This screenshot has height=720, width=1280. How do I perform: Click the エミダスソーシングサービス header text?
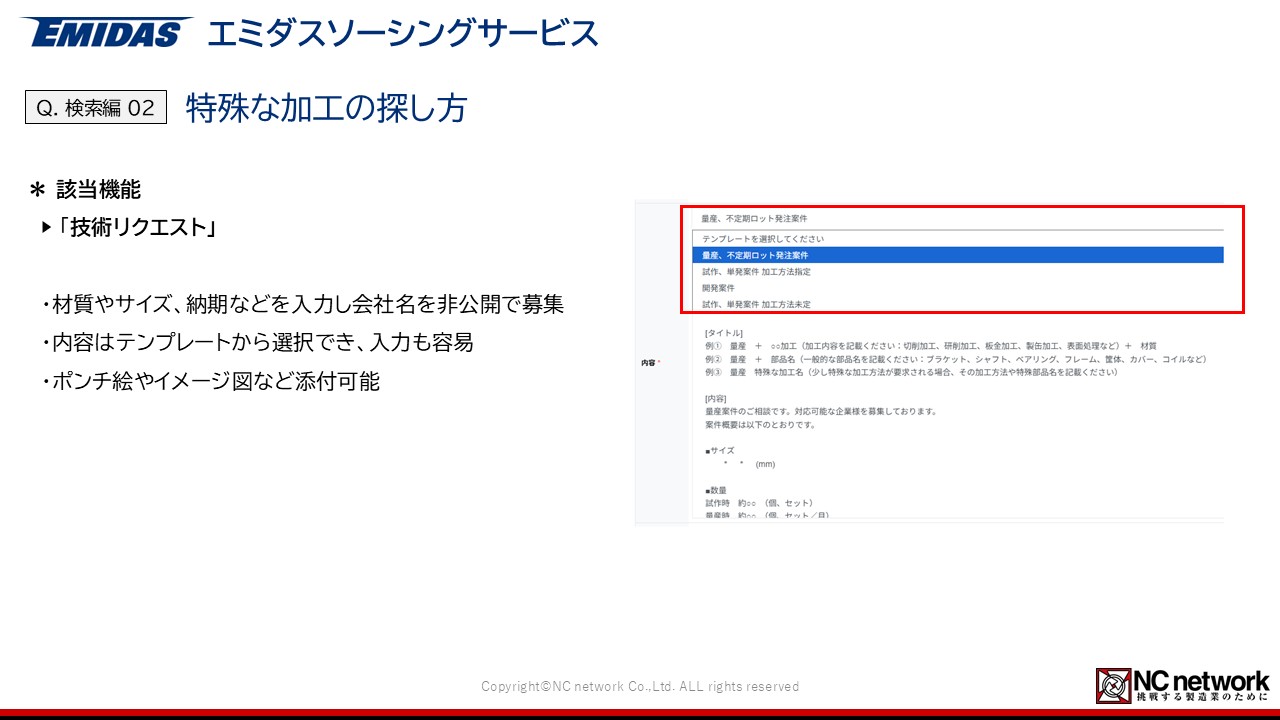pos(402,33)
